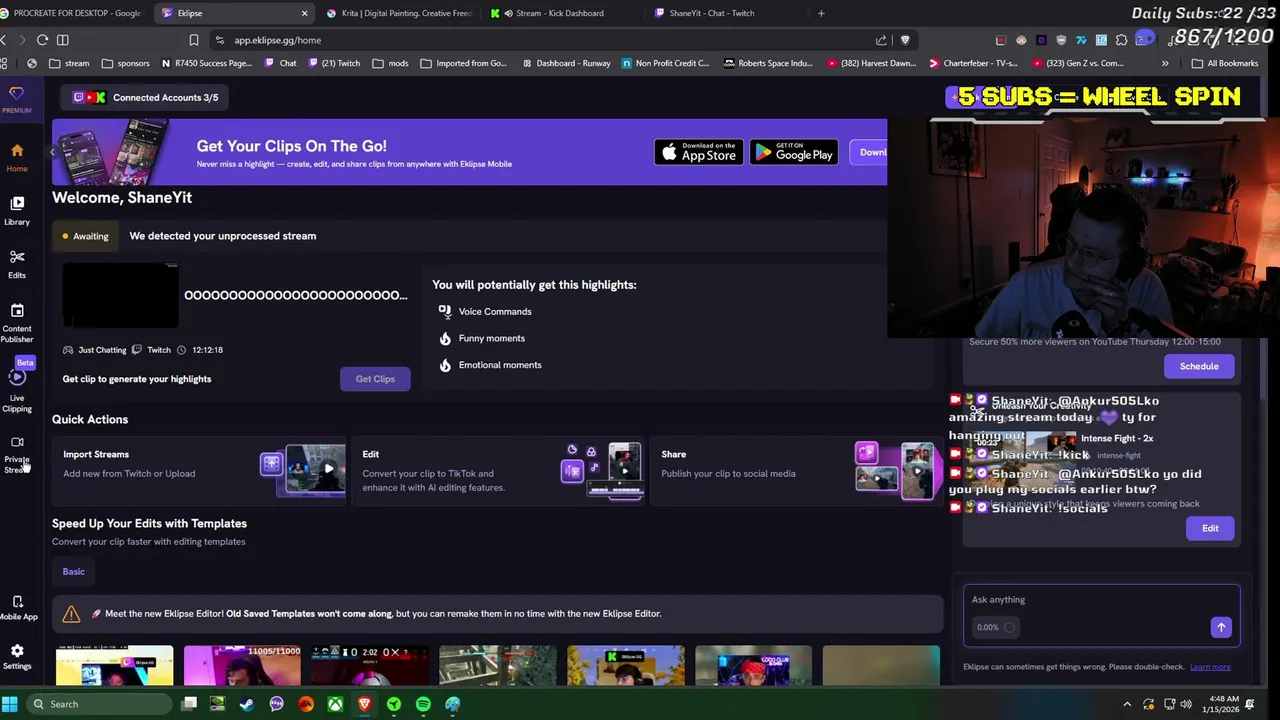Open the Learn more link
The width and height of the screenshot is (1280, 720).
1210,667
